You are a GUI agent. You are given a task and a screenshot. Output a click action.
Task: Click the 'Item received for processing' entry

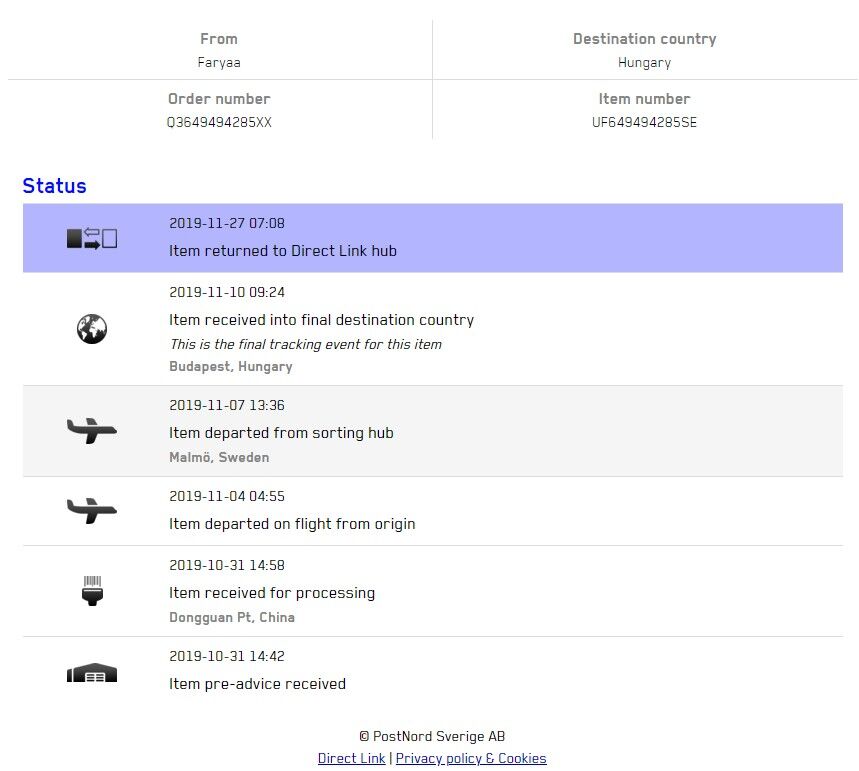point(272,593)
